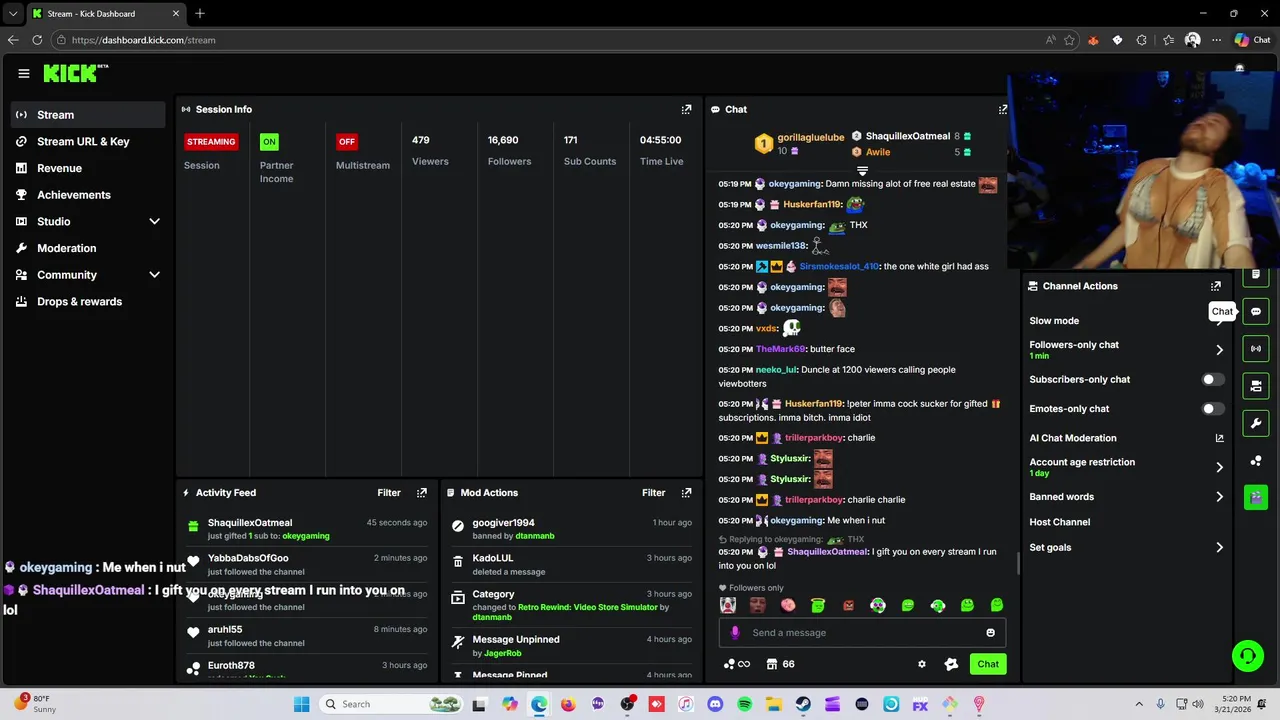
Task: Click AI Chat Moderation label
Action: (1073, 438)
